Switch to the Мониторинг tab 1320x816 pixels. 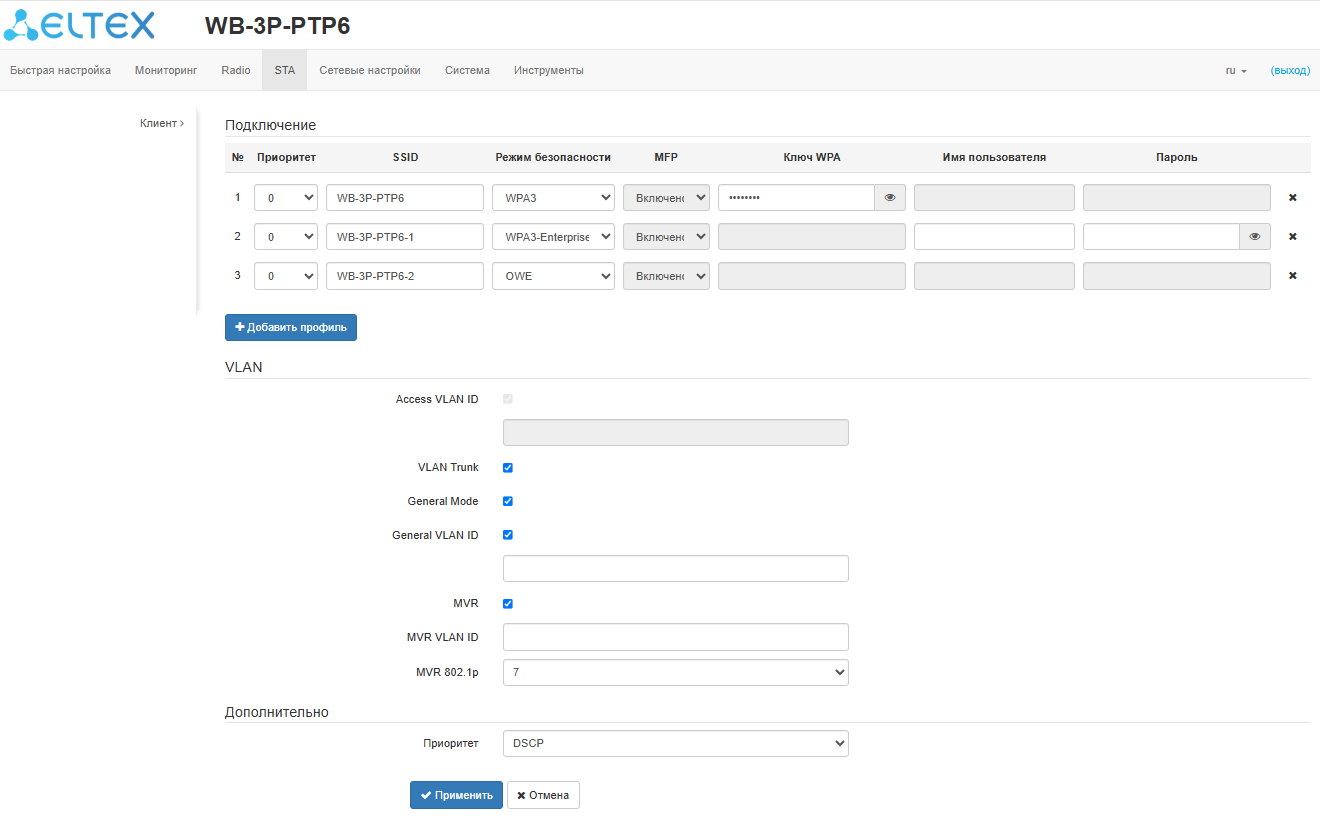(166, 71)
